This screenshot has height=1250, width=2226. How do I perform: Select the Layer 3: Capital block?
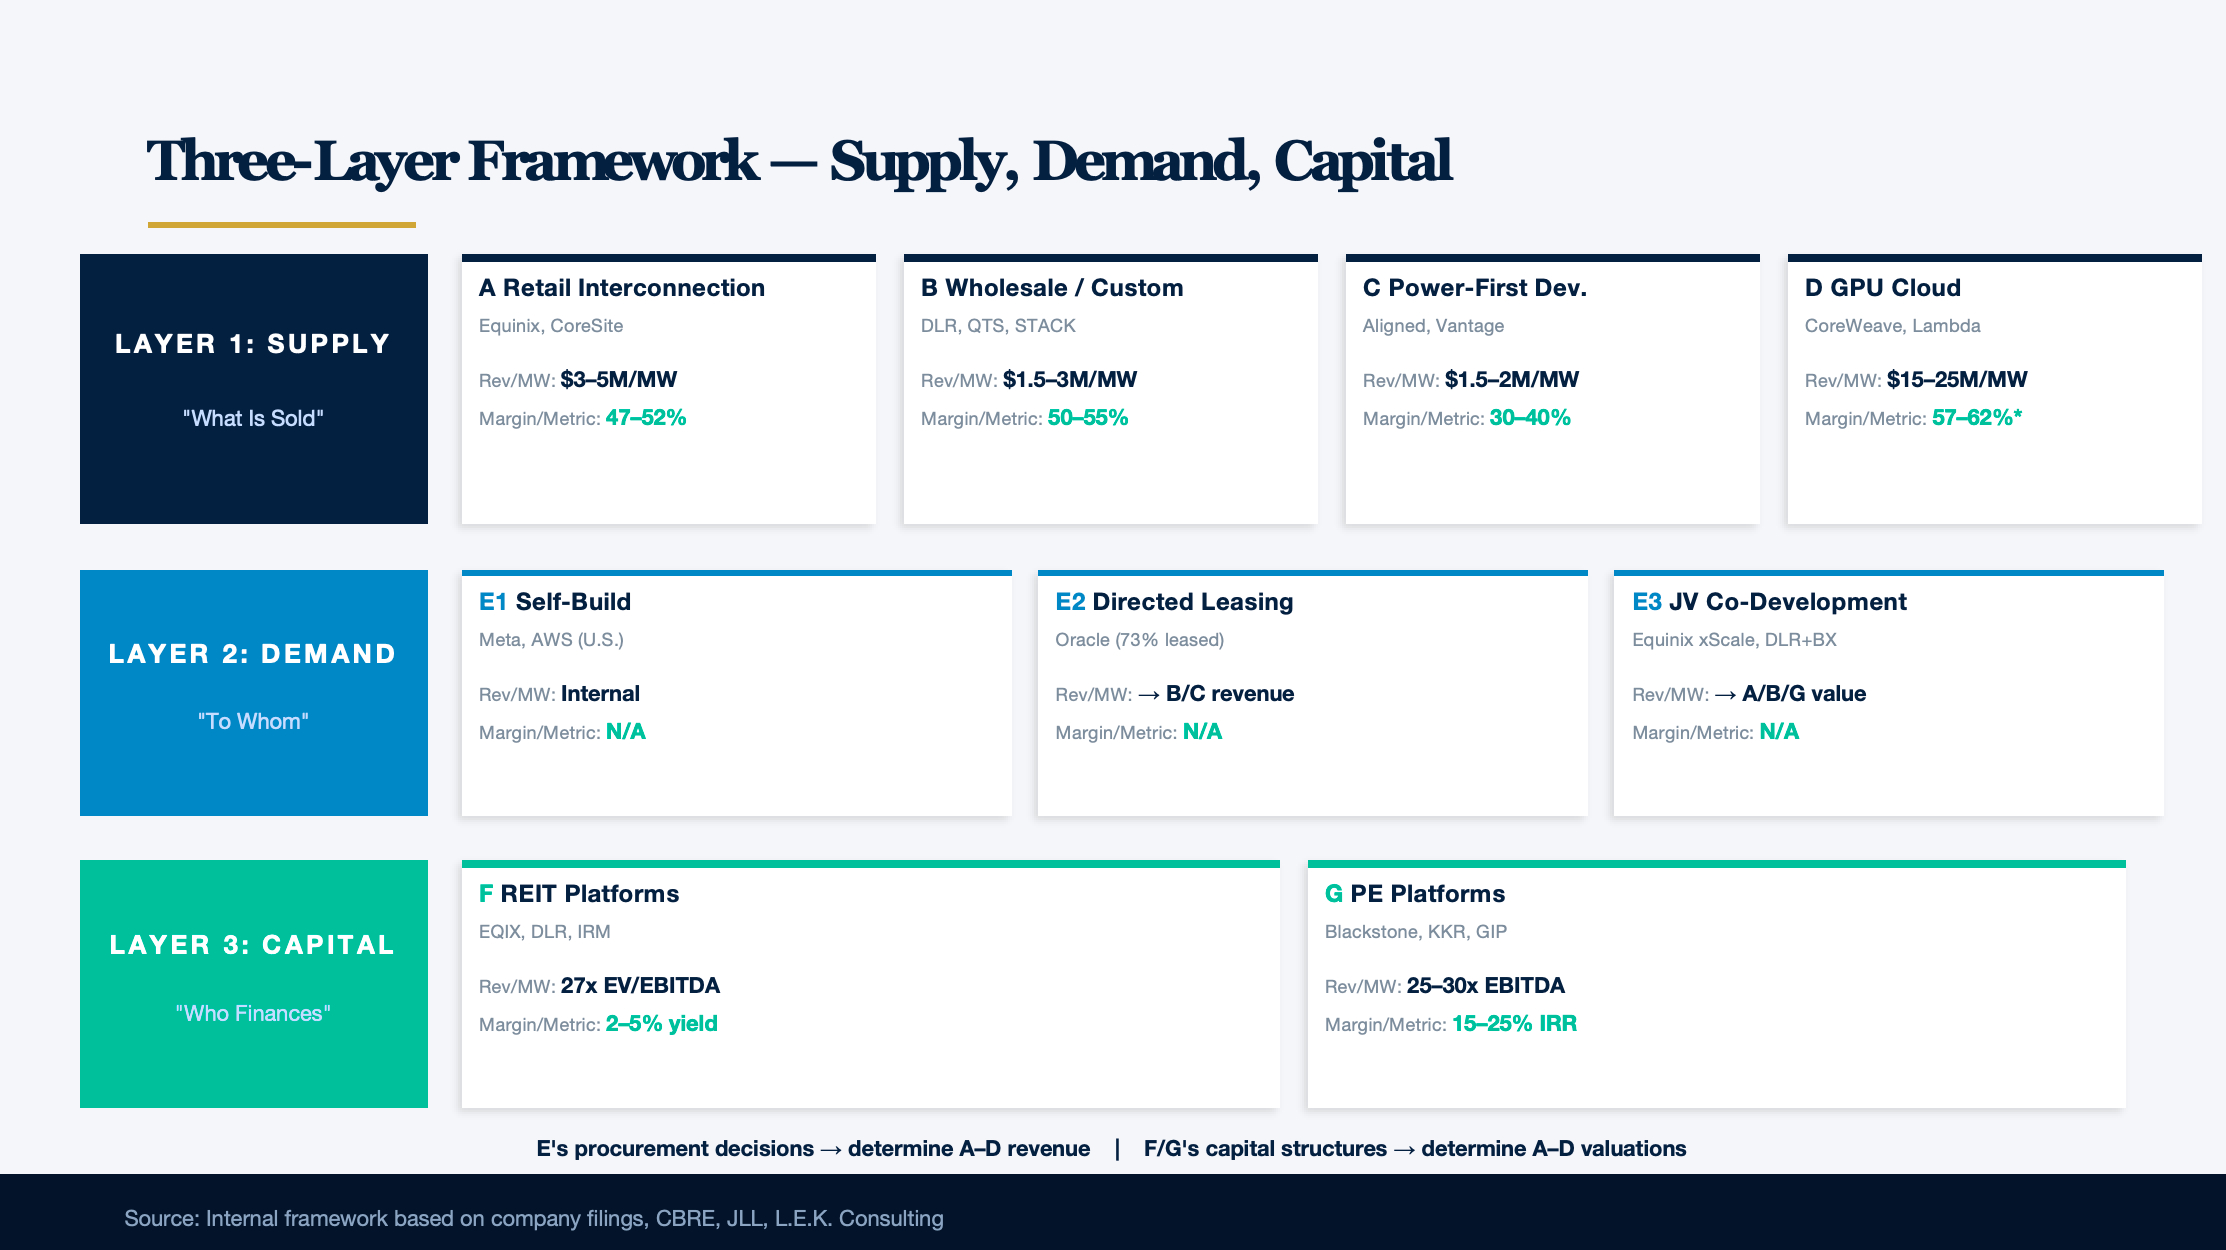click(x=254, y=984)
